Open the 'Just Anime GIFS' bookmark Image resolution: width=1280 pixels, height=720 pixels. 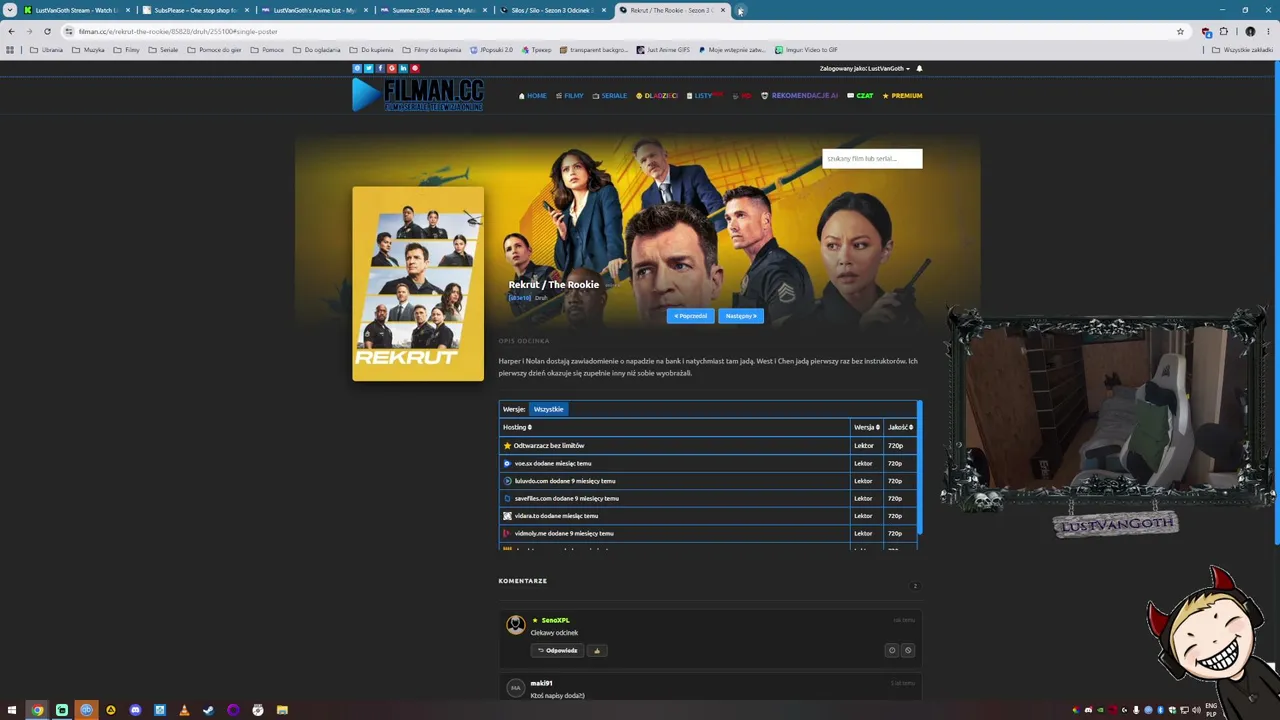[663, 50]
